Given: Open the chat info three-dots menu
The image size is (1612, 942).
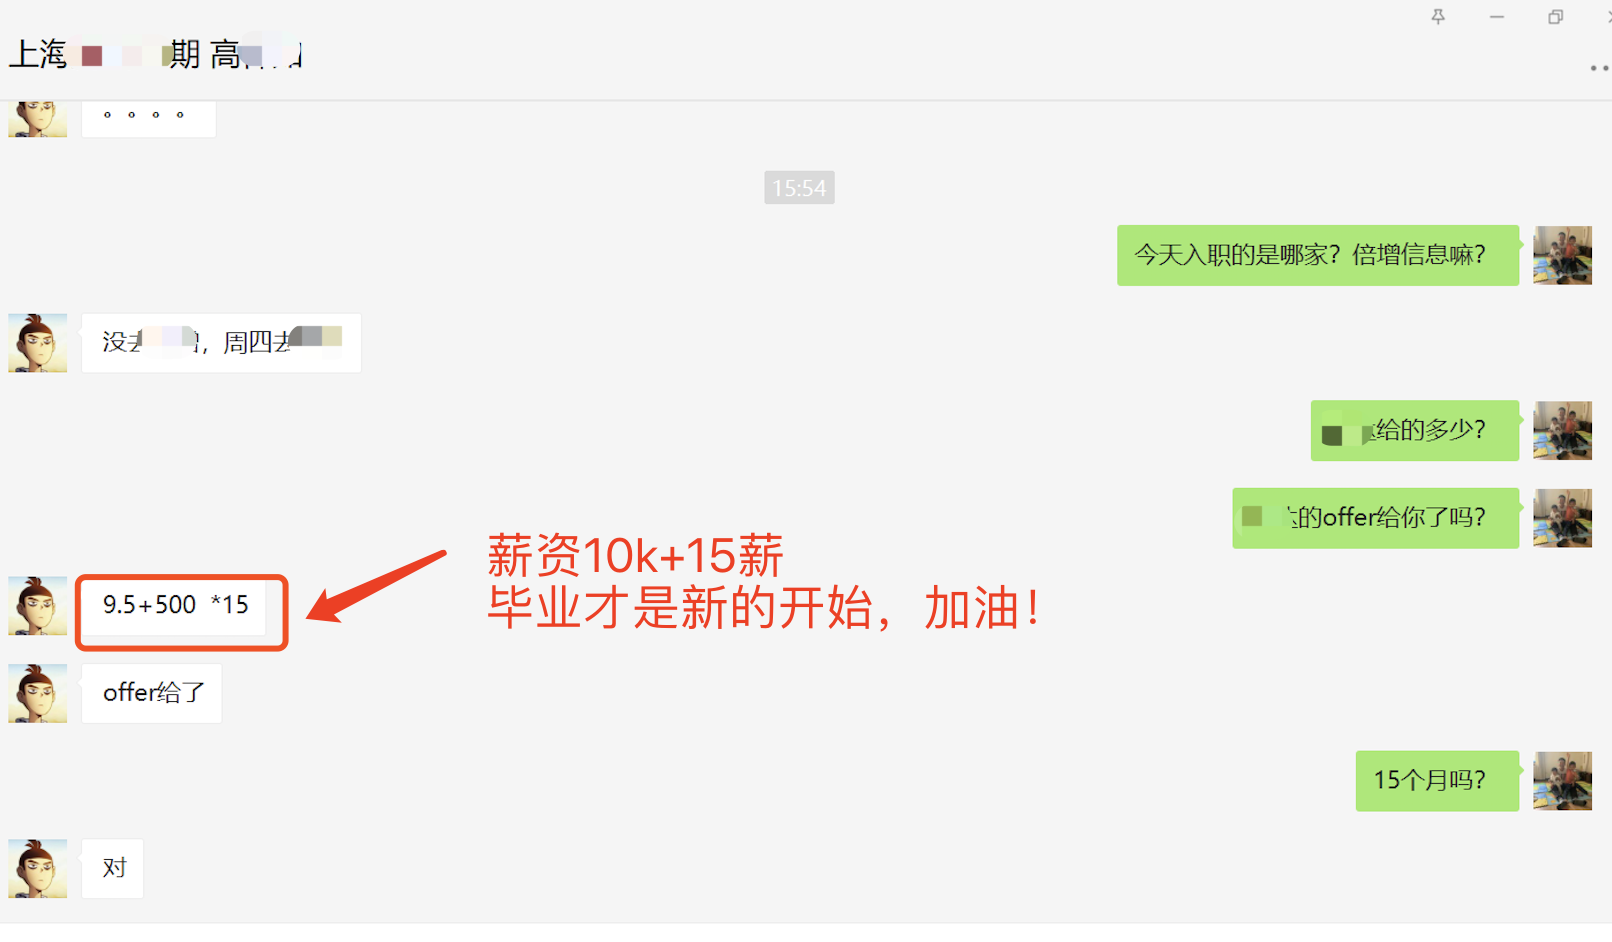Looking at the screenshot, I should click(1599, 68).
